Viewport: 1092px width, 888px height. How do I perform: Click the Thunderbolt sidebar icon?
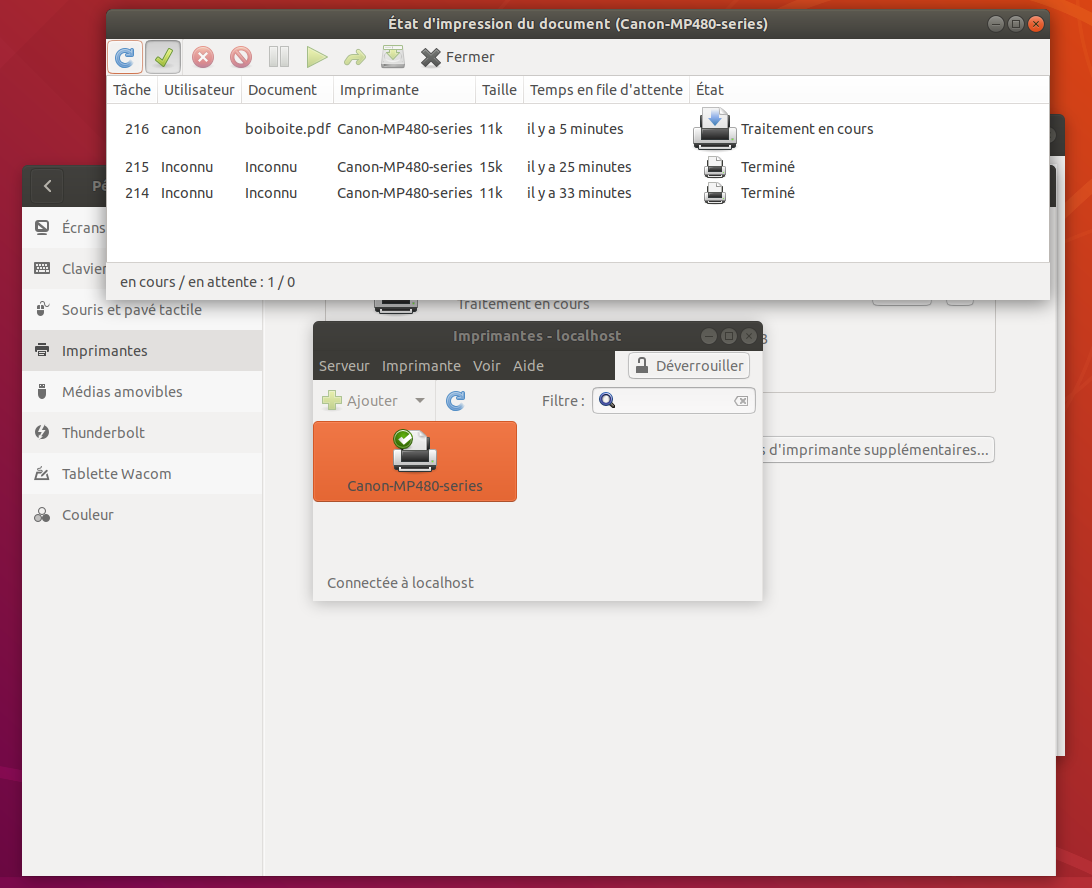pyautogui.click(x=42, y=433)
